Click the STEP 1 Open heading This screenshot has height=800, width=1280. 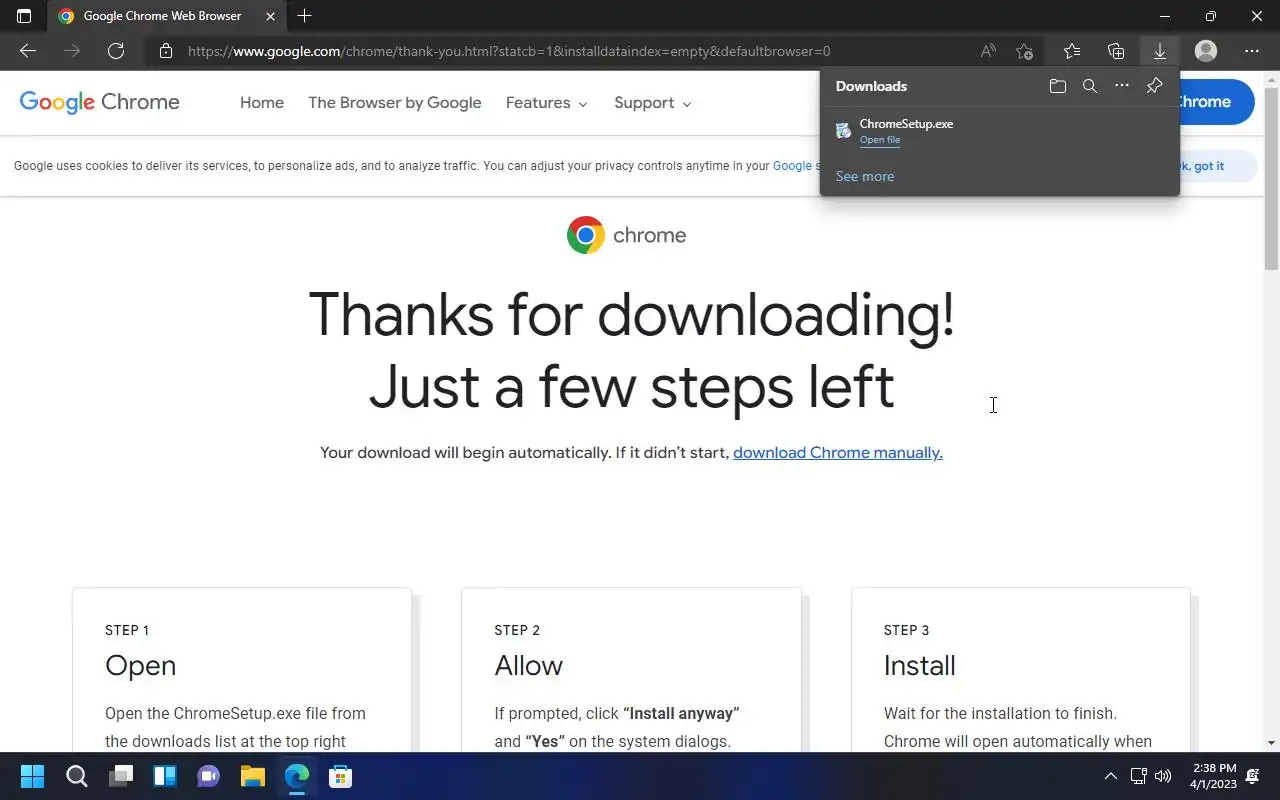pyautogui.click(x=140, y=666)
